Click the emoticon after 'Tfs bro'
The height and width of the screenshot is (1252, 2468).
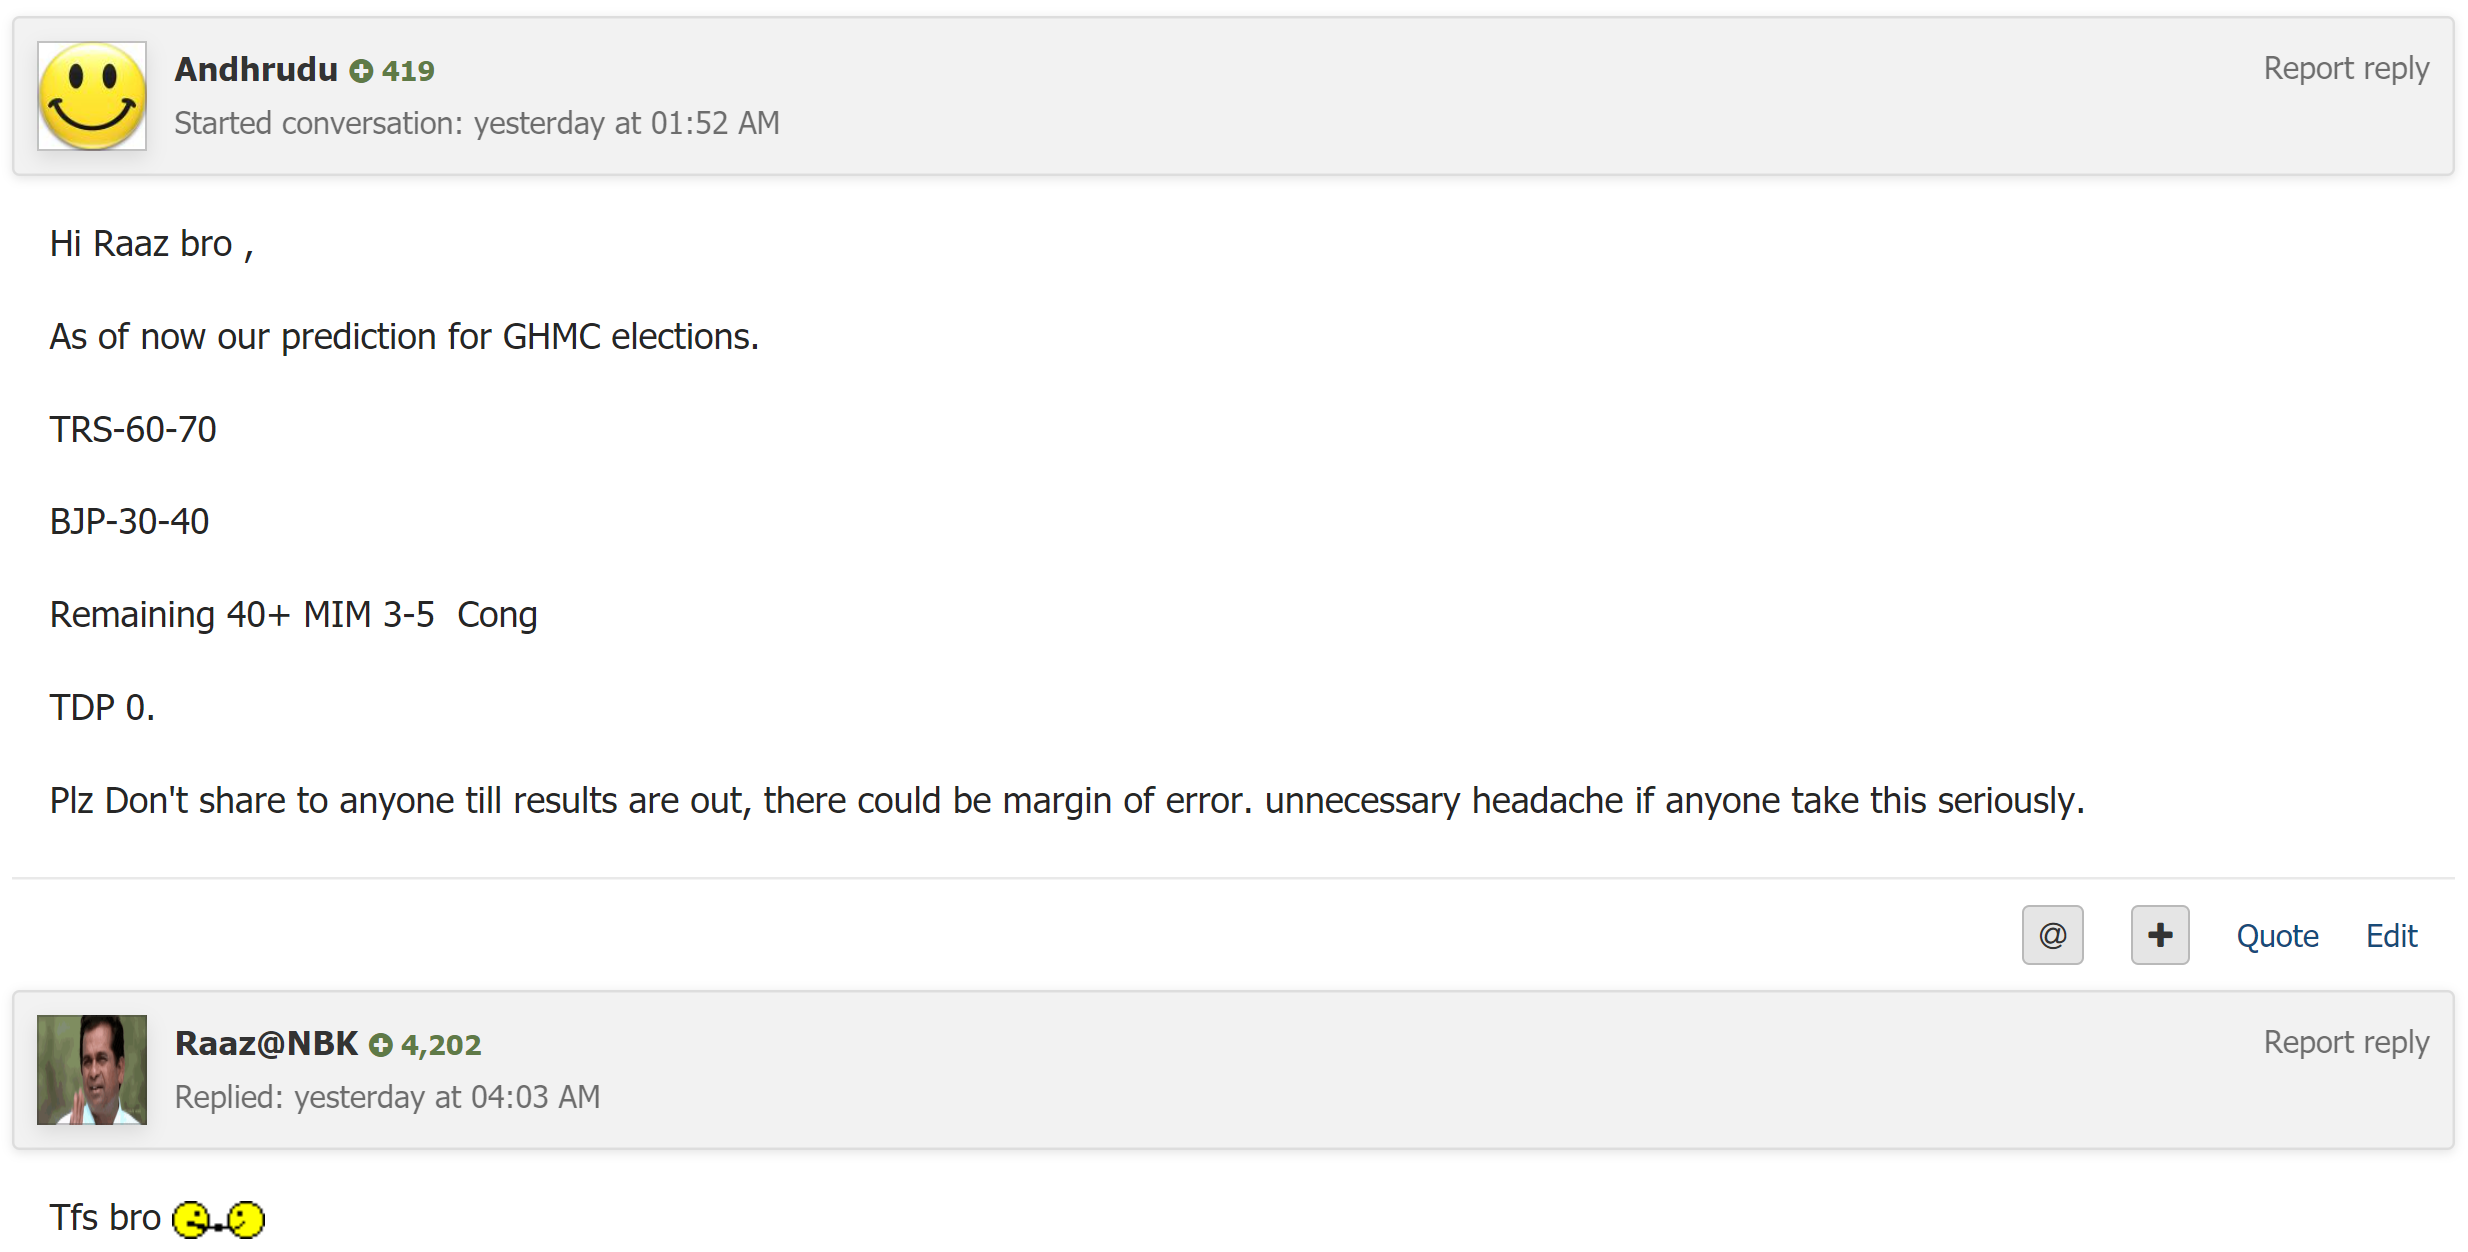(x=218, y=1219)
